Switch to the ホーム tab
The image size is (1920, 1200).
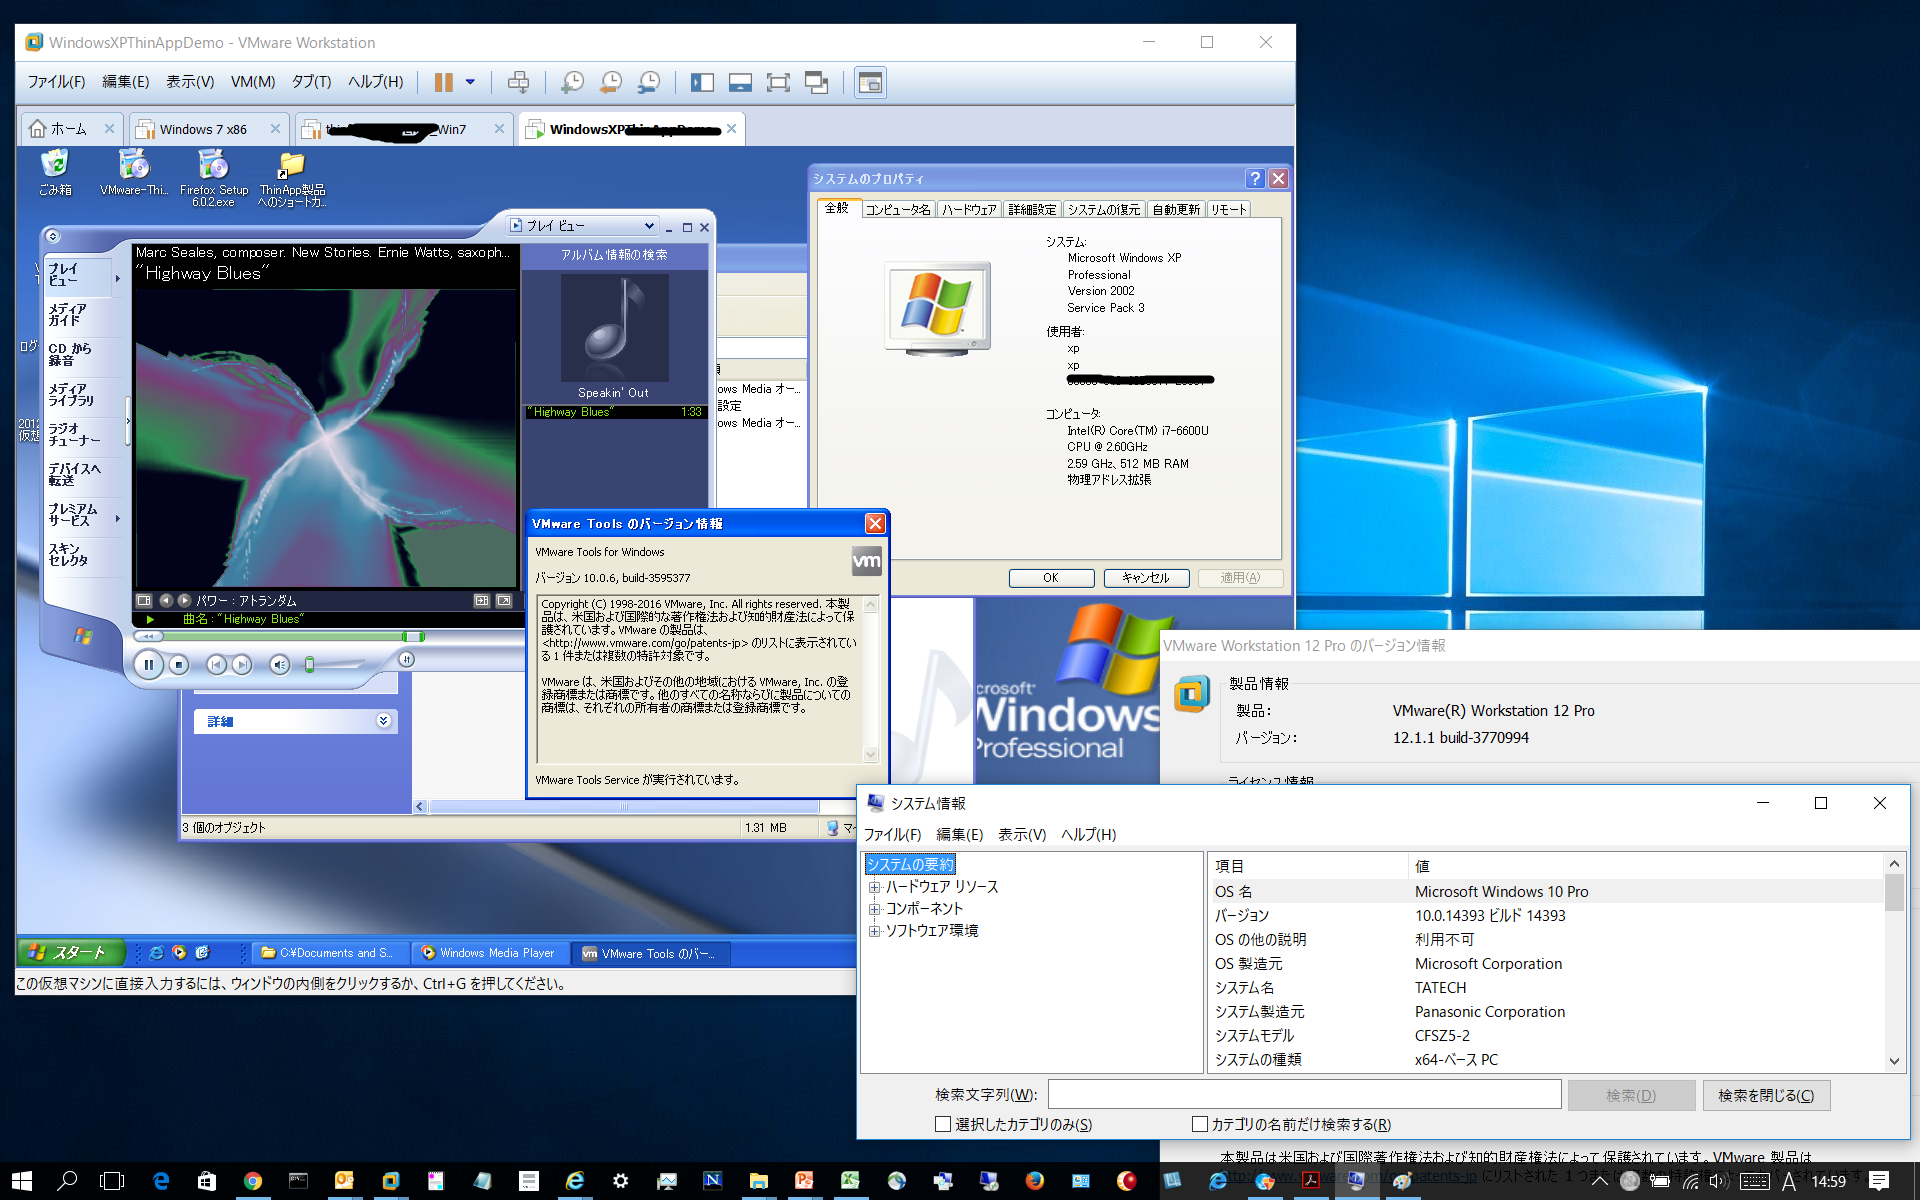pos(68,129)
